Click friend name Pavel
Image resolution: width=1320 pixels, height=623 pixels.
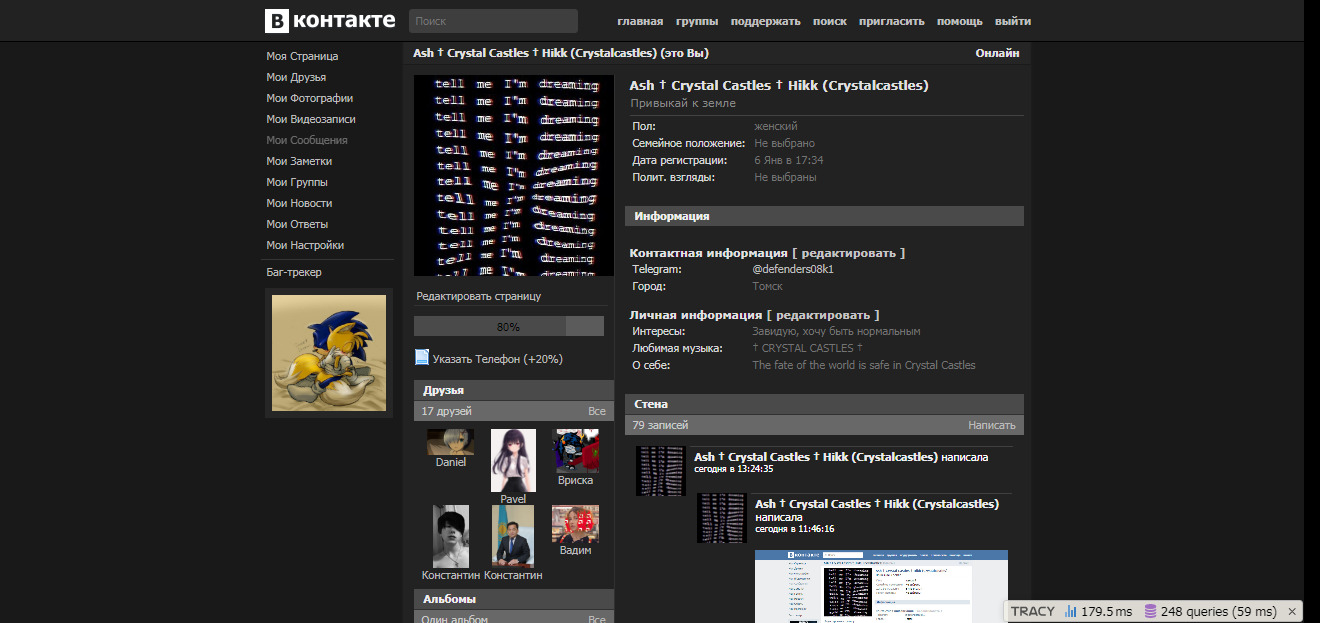[x=513, y=500]
